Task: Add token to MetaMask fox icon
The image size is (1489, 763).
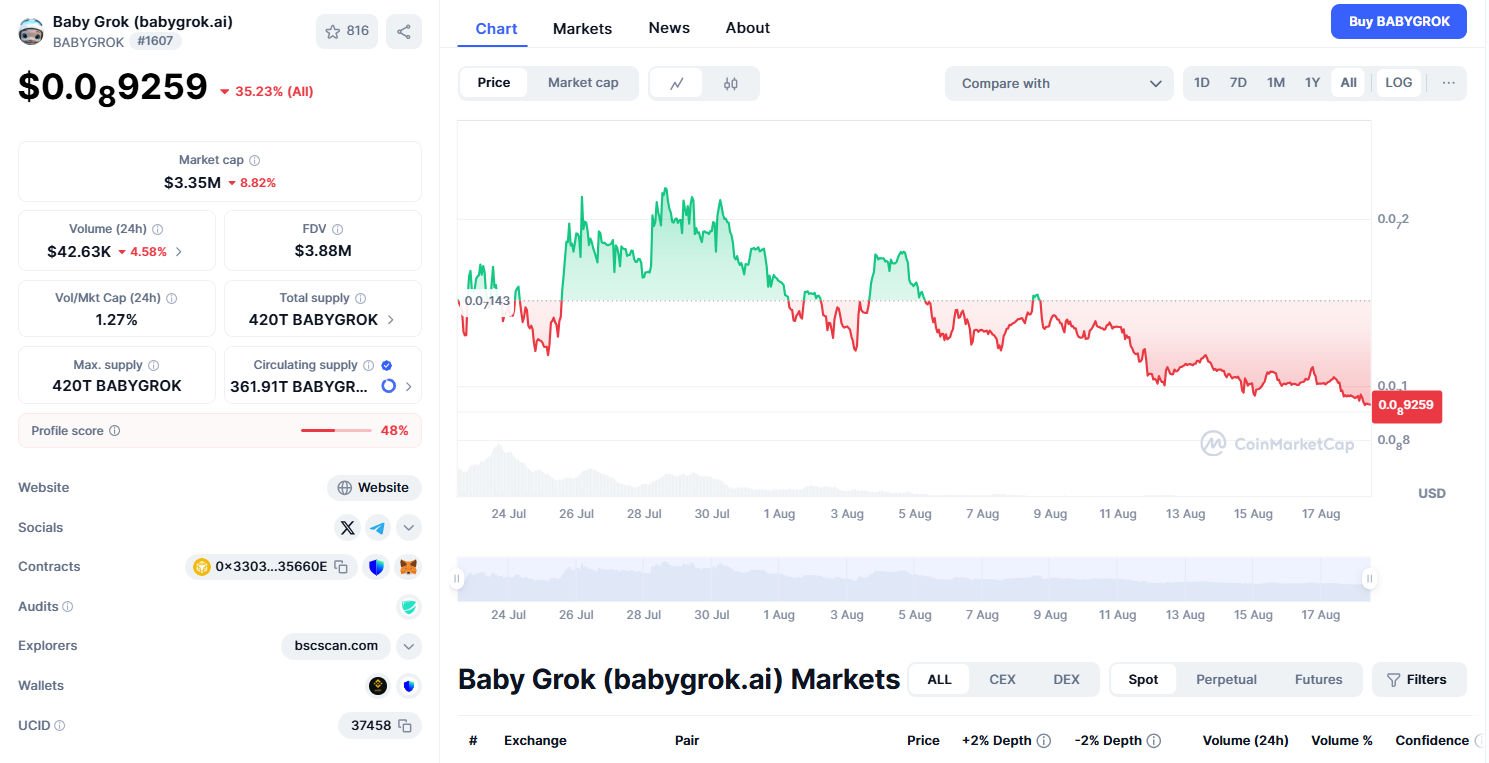Action: tap(409, 567)
